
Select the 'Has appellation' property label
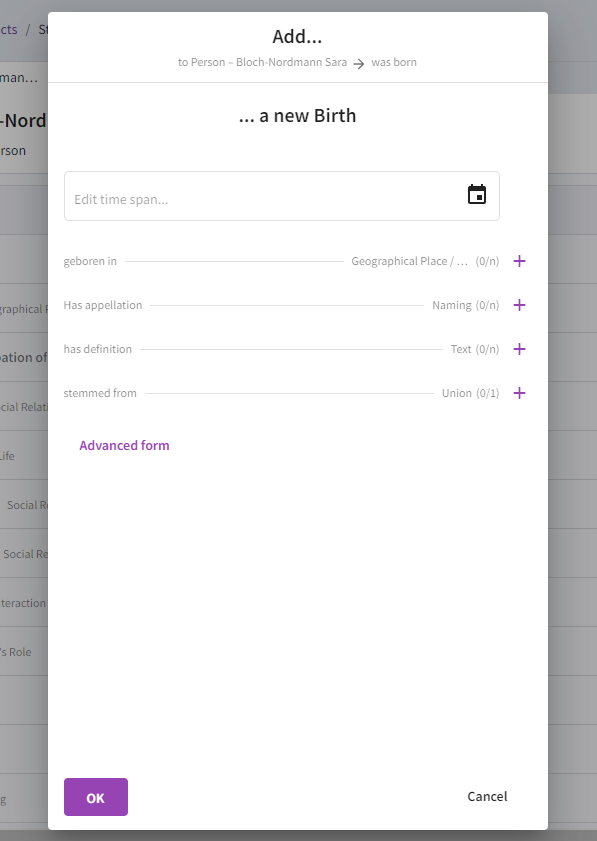tap(103, 305)
